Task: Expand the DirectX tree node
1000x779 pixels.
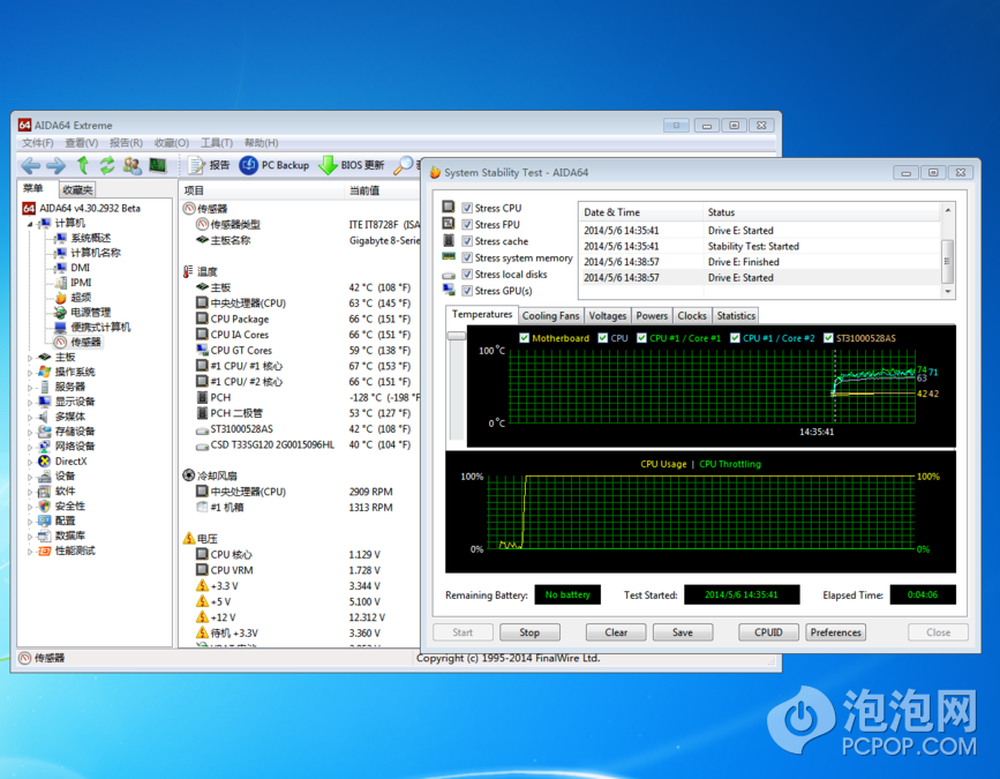Action: pyautogui.click(x=29, y=462)
